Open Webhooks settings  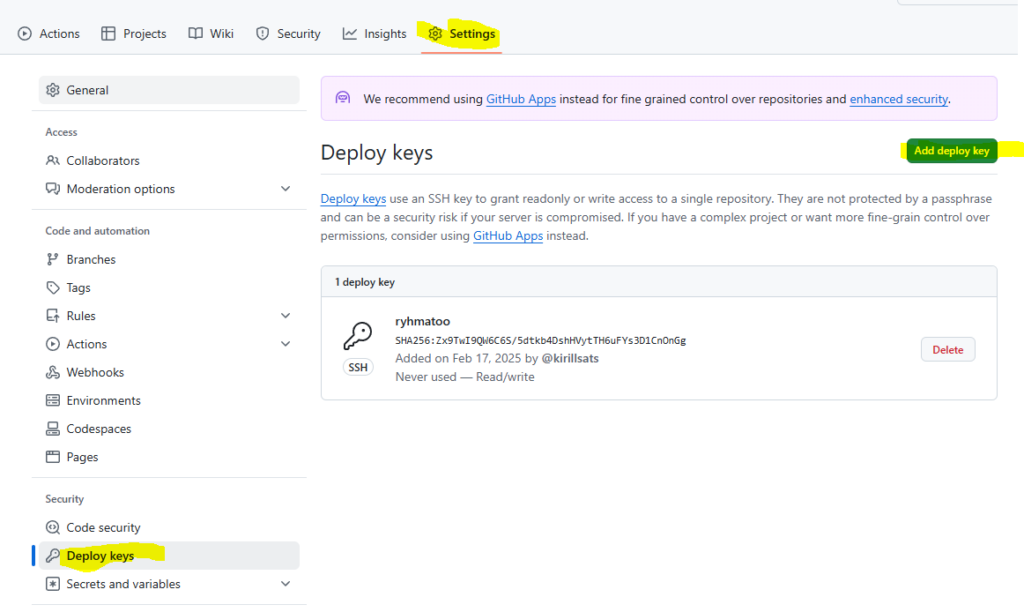pyautogui.click(x=169, y=372)
